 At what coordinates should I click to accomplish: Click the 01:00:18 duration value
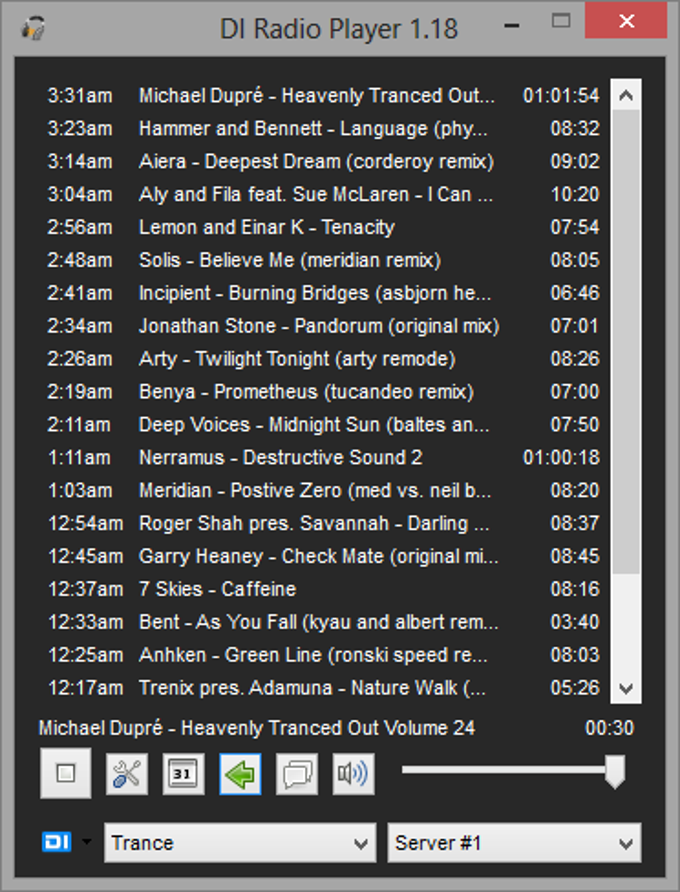pos(561,458)
